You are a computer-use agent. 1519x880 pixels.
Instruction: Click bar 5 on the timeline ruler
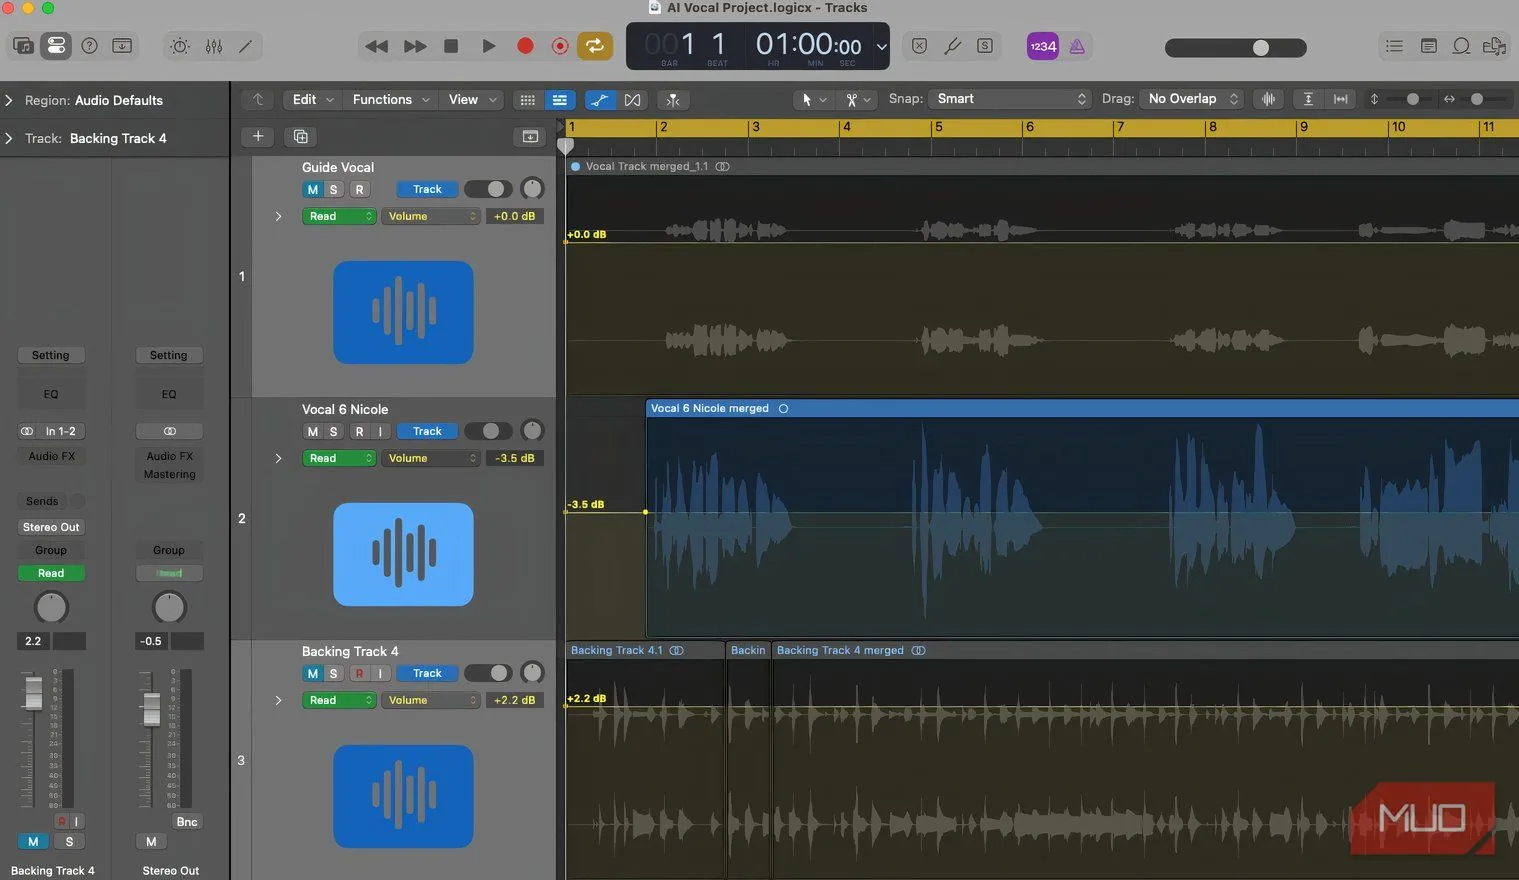tap(938, 127)
